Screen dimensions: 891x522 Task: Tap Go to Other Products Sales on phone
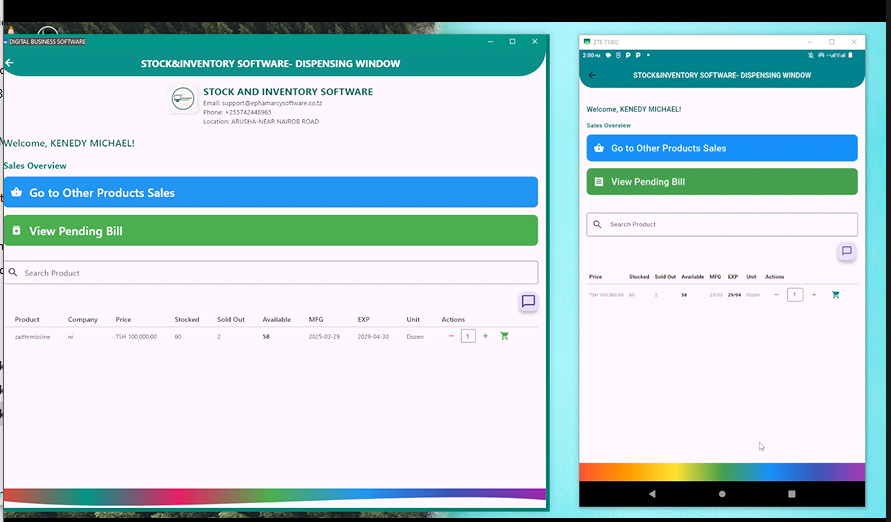click(721, 148)
